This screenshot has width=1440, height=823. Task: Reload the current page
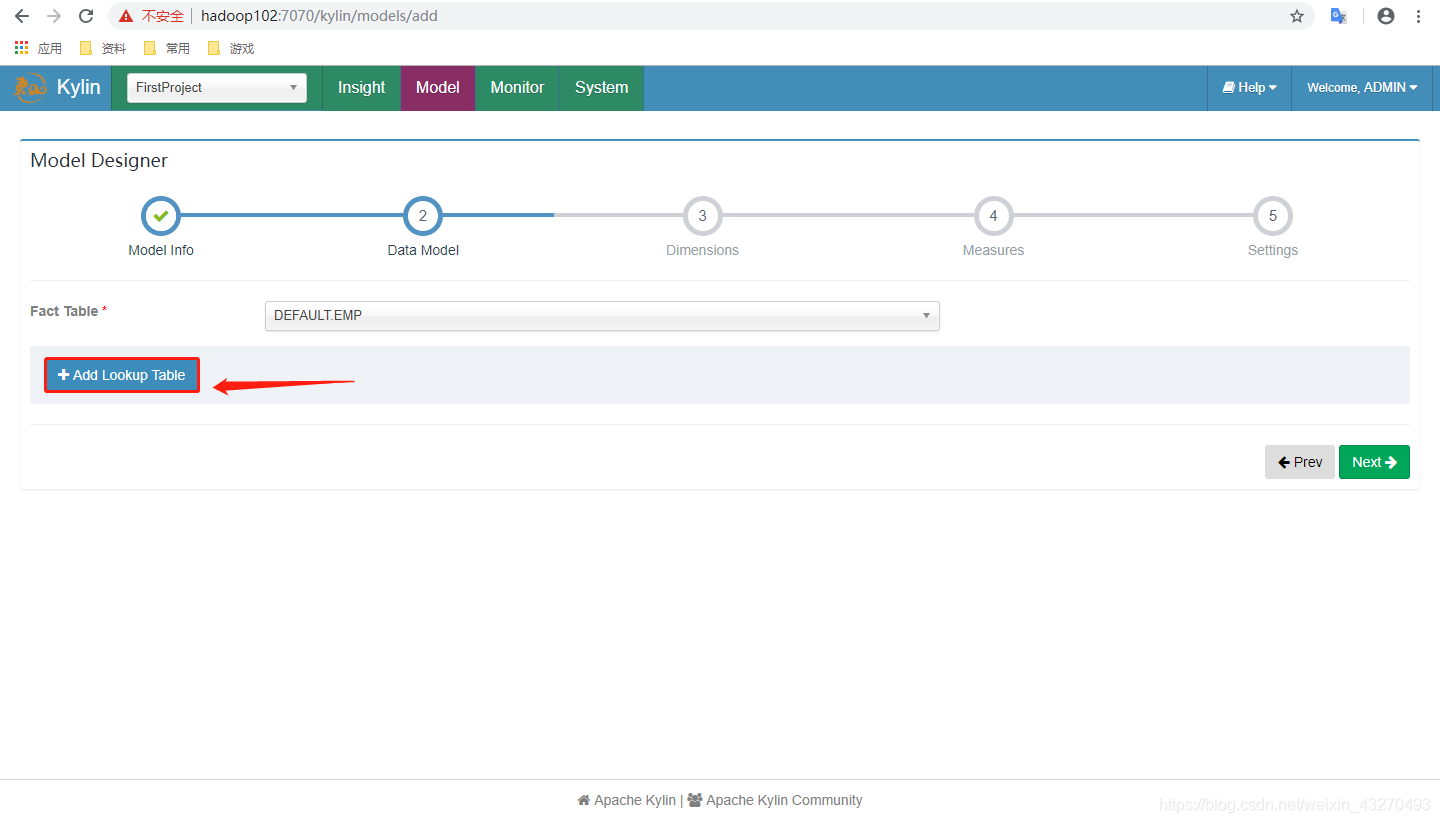tap(86, 16)
